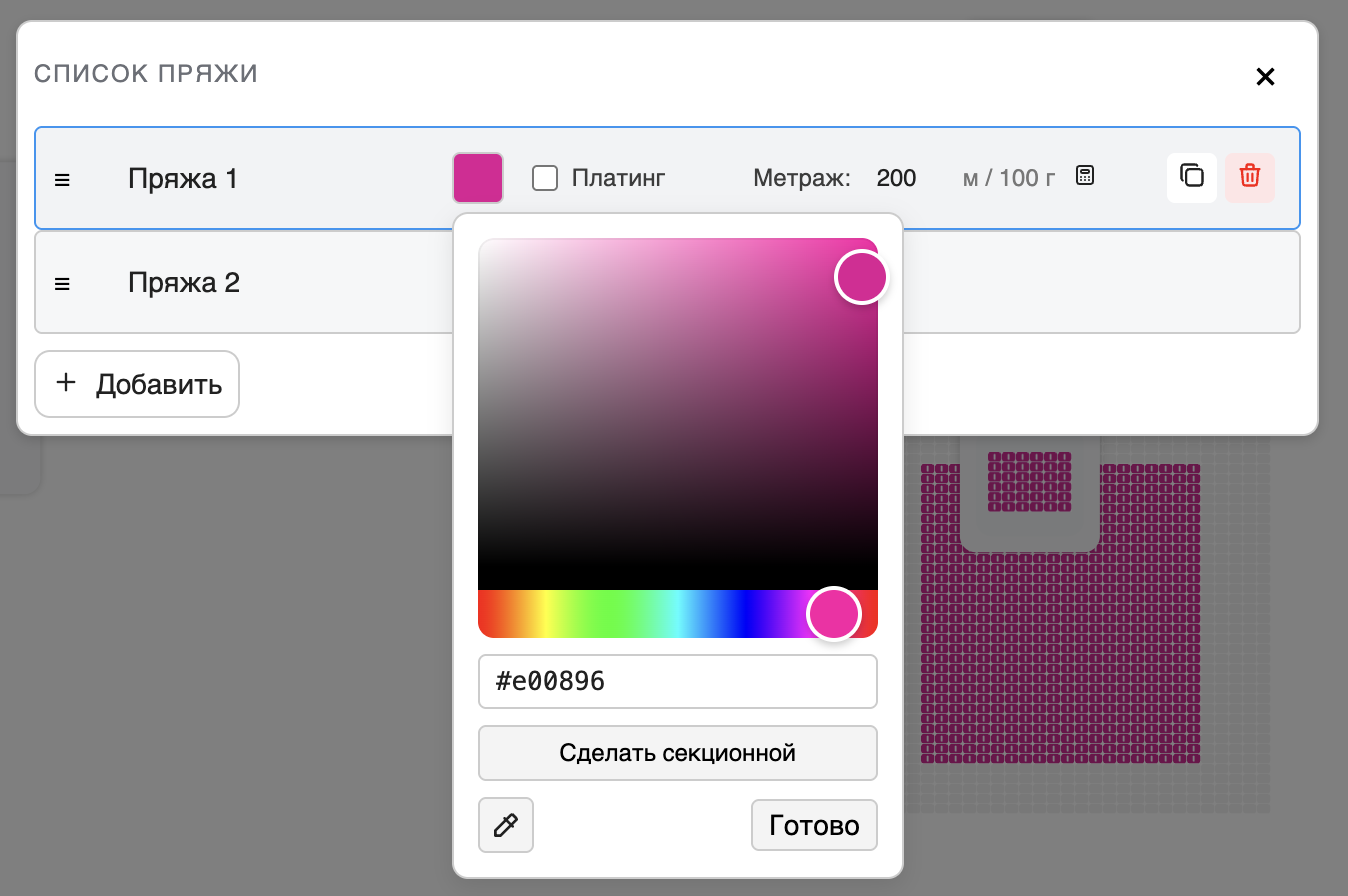1348x896 pixels.
Task: Activate the eyedropper color picker tool
Action: coord(506,825)
